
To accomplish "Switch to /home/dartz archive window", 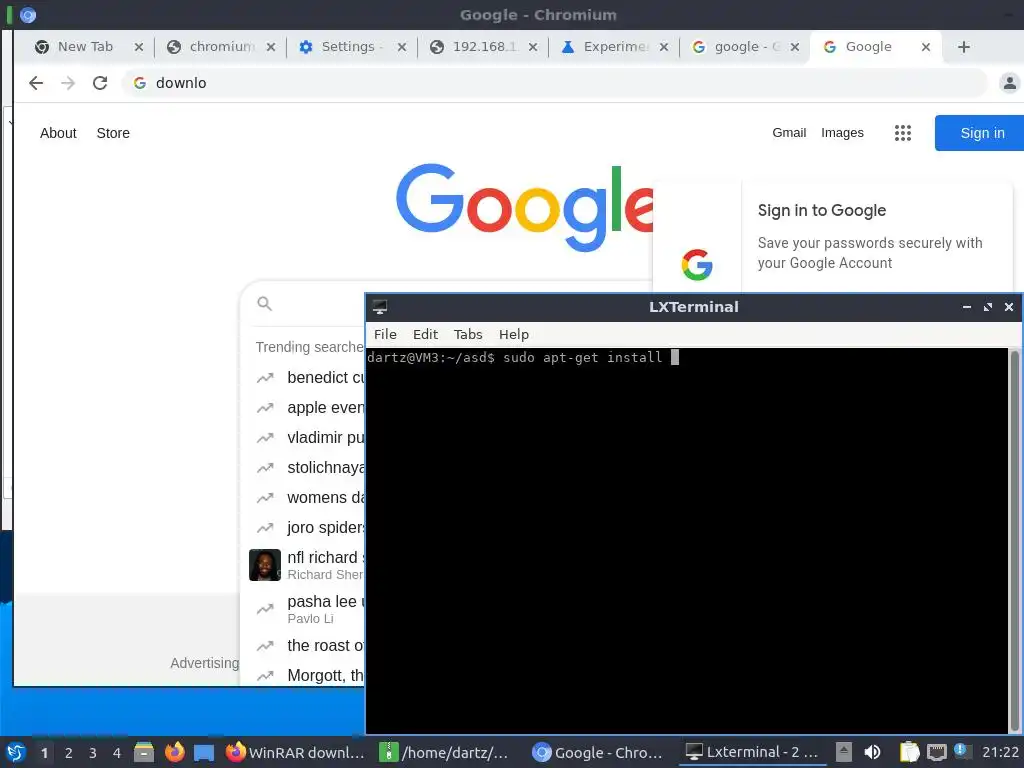I will [x=445, y=752].
